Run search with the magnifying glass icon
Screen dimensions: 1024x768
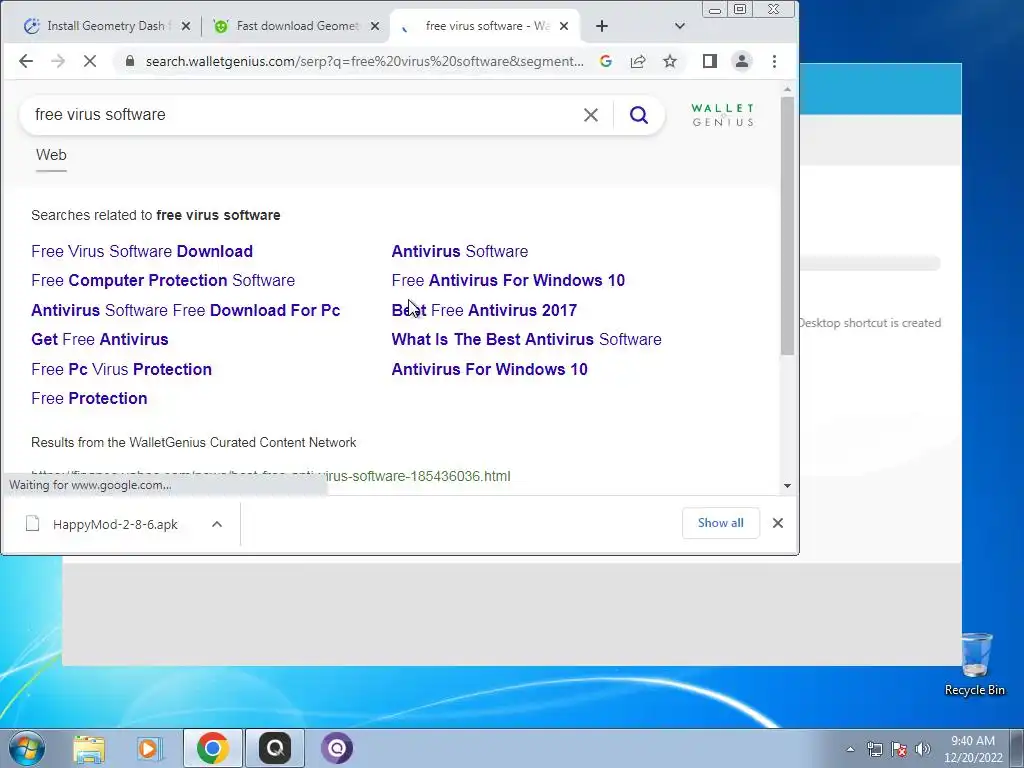point(639,115)
